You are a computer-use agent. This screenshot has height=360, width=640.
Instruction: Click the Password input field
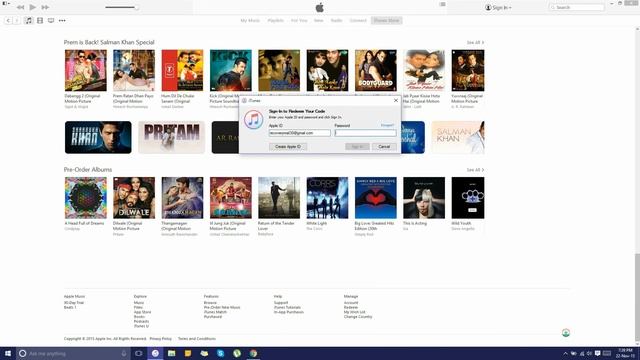(365, 133)
